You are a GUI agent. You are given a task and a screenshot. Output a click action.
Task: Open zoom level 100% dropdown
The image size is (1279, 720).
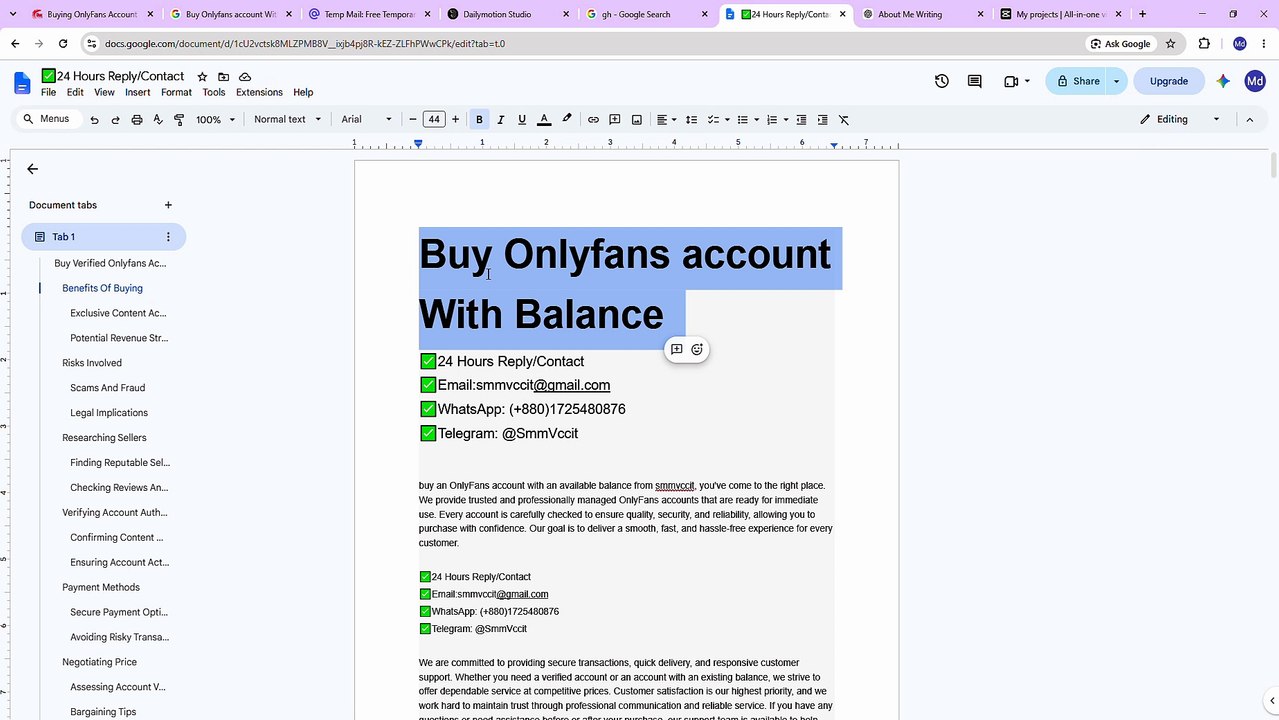coord(215,120)
